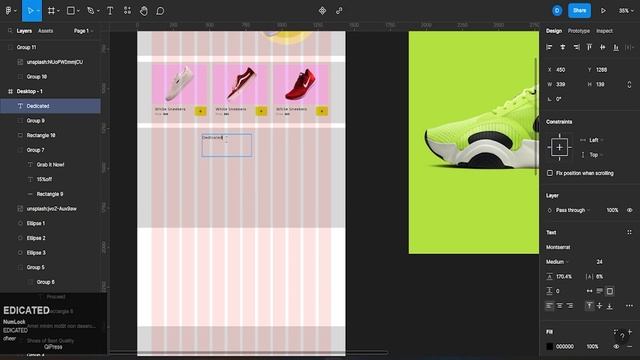Image resolution: width=640 pixels, height=360 pixels.
Task: Switch to the Layers tab
Action: pos(24,31)
